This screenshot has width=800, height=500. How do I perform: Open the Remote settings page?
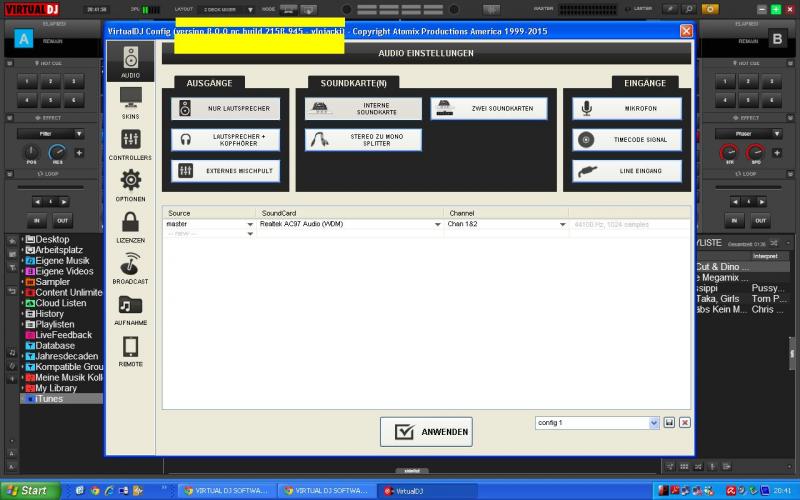(131, 351)
